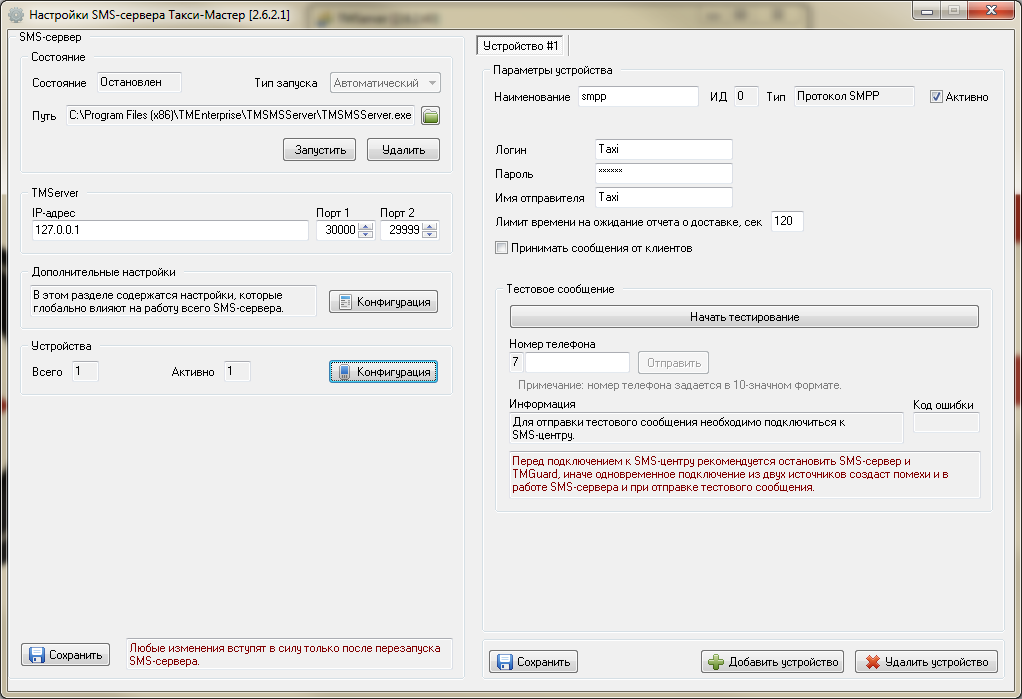Click the Отправить button

(673, 363)
